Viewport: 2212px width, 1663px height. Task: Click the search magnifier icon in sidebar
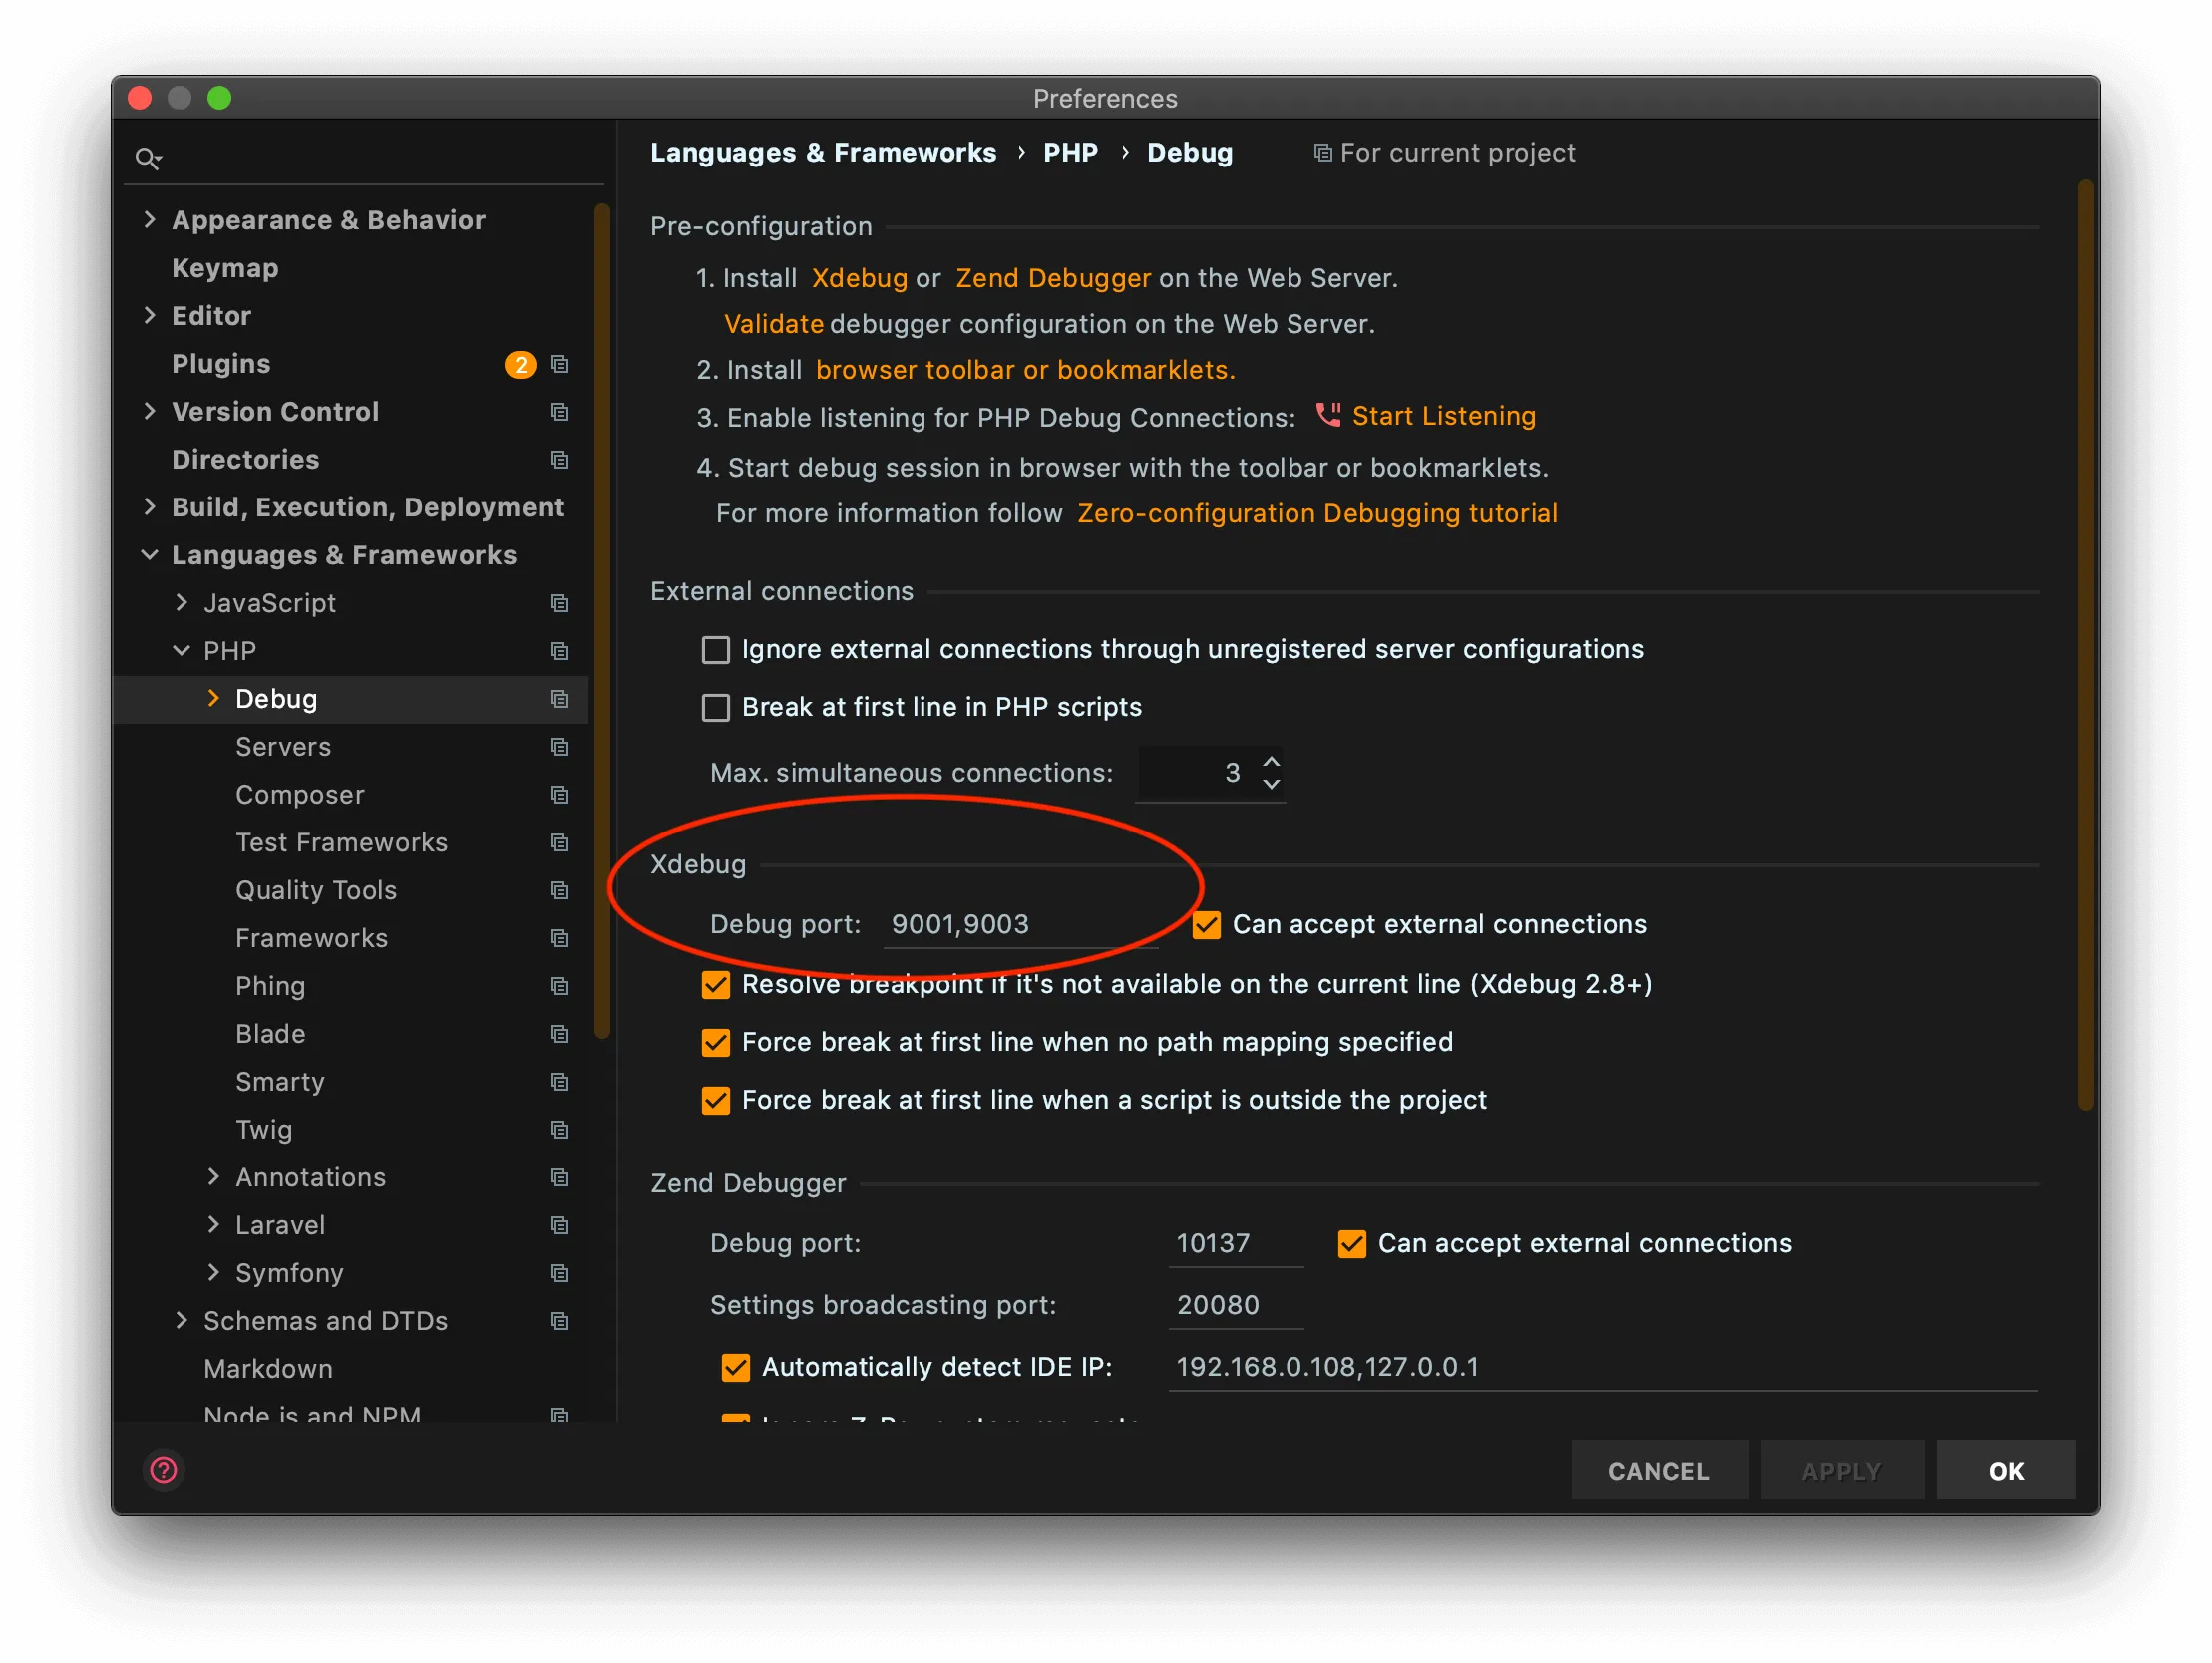pyautogui.click(x=147, y=159)
